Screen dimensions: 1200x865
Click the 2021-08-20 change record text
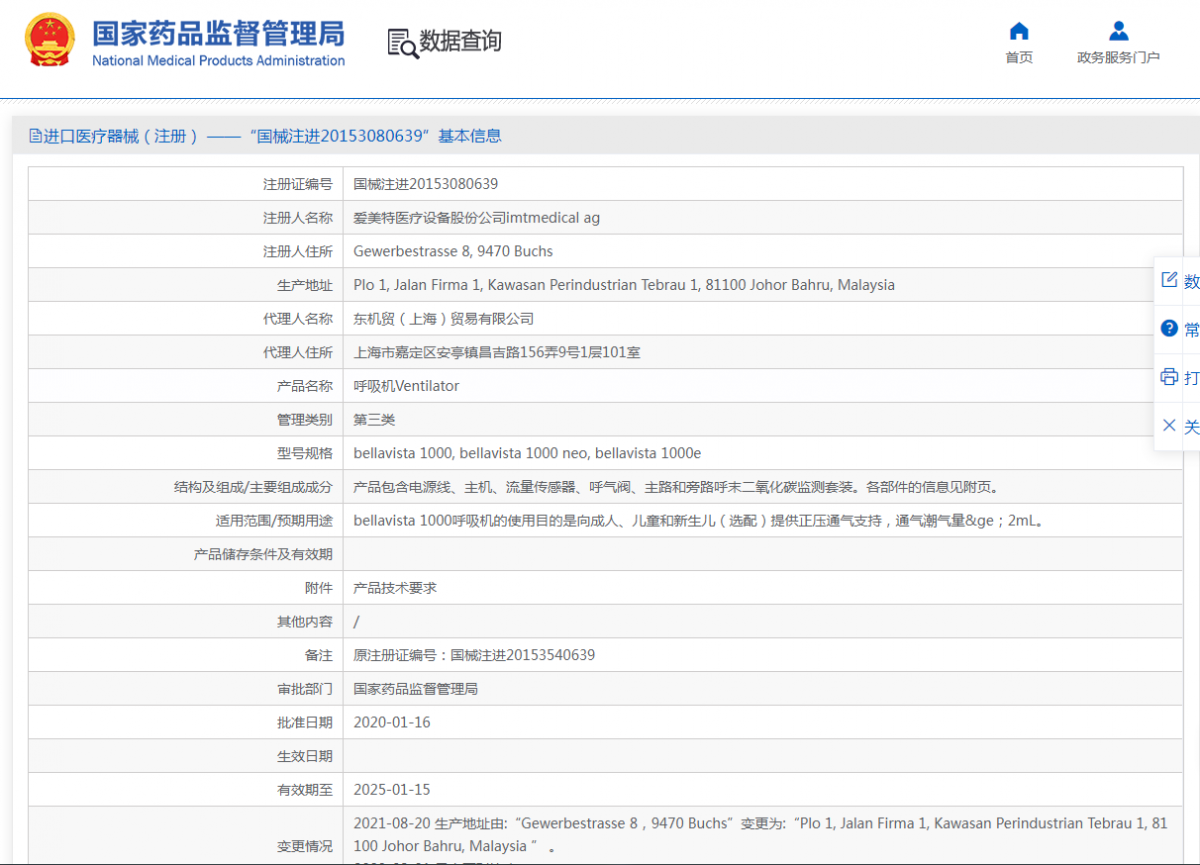click(x=760, y=835)
